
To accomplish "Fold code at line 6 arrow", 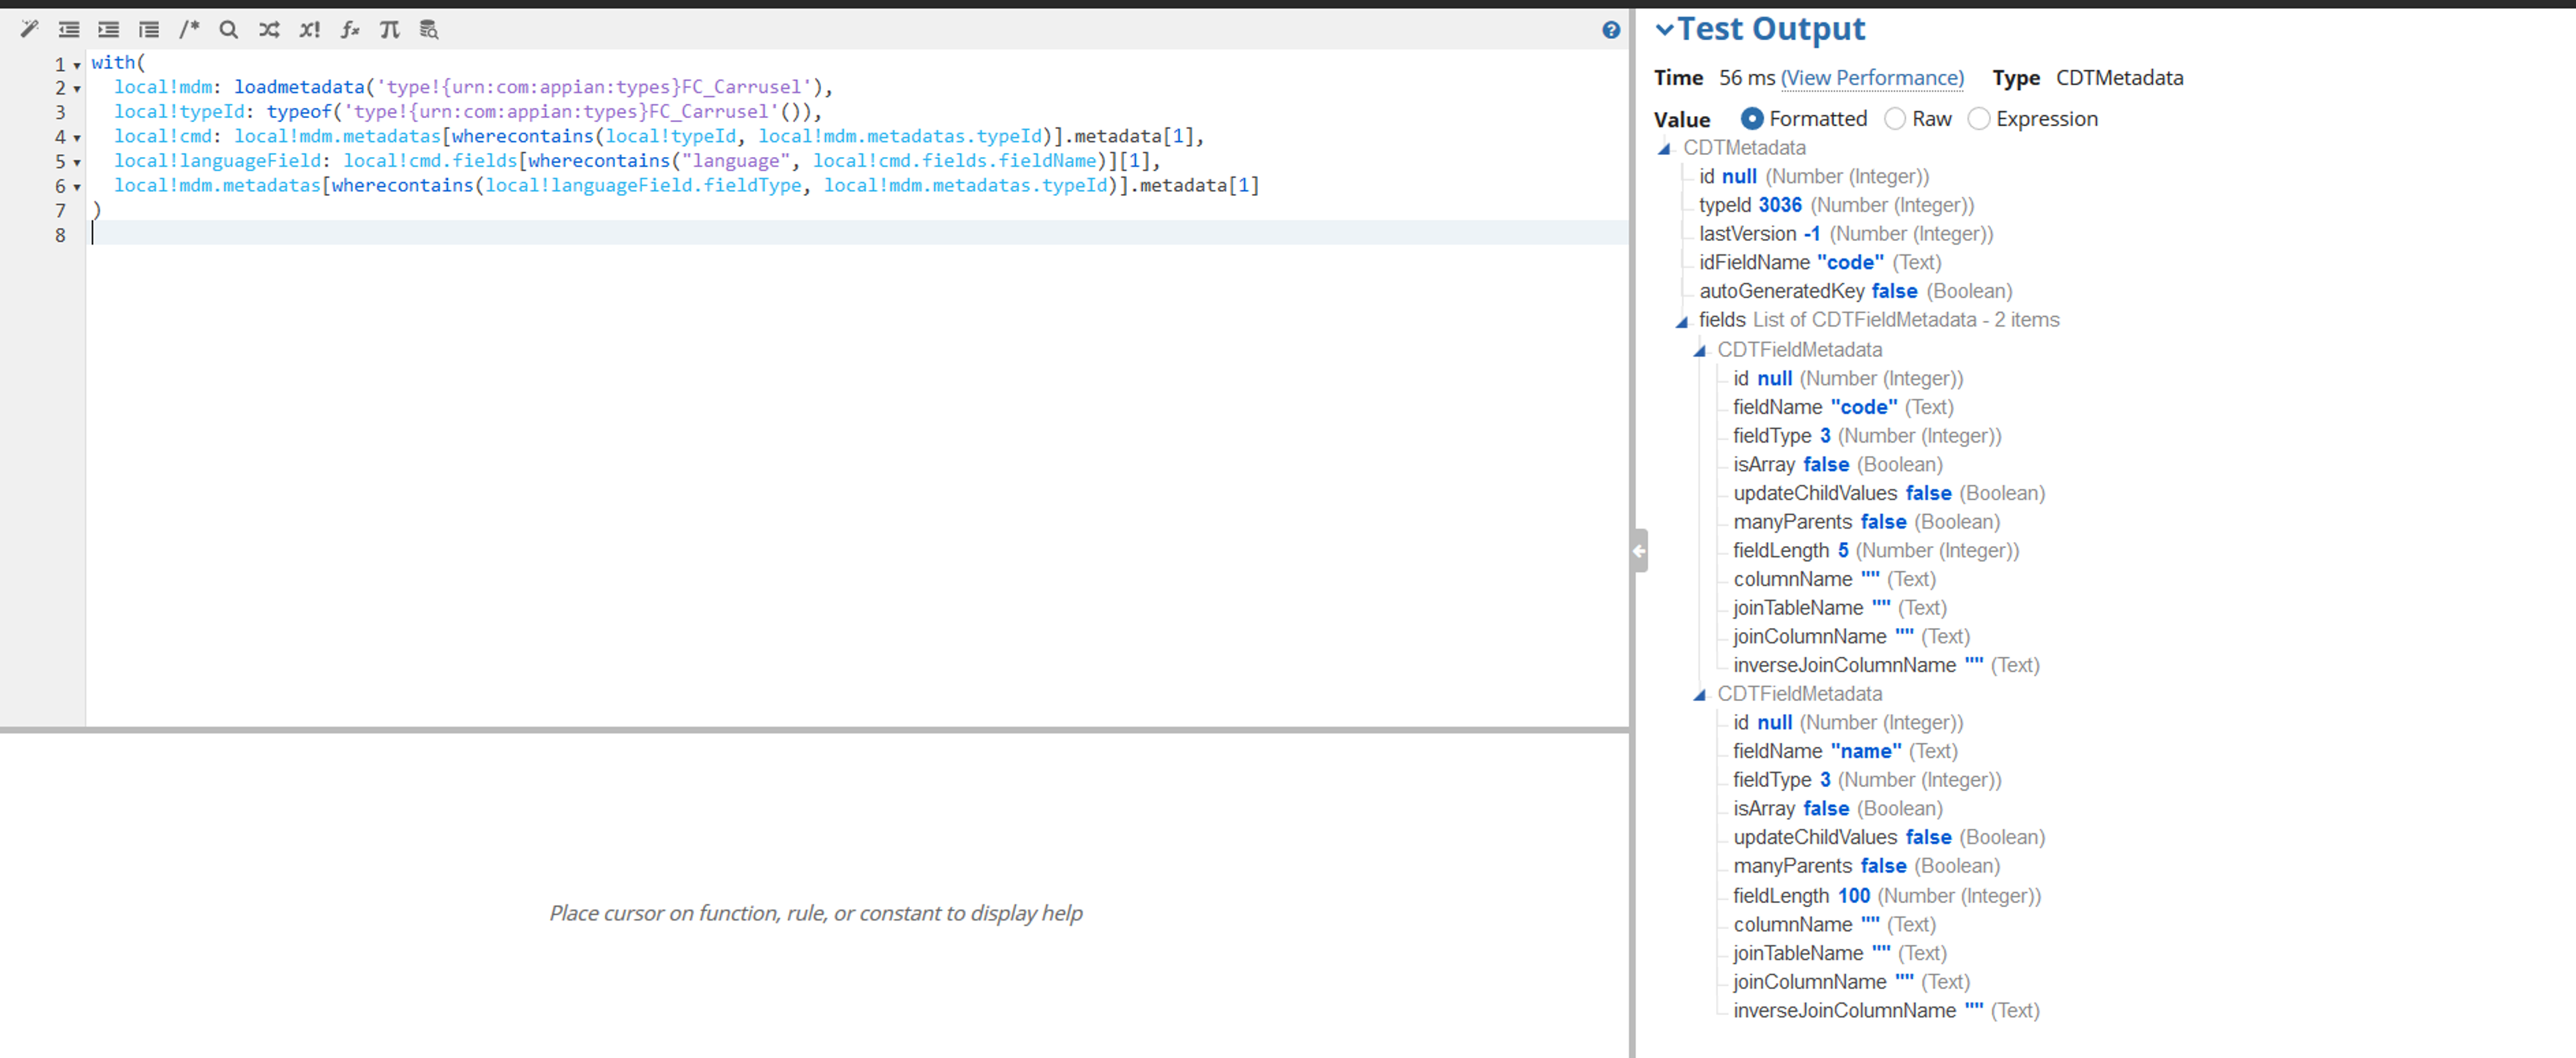I will click(x=77, y=187).
